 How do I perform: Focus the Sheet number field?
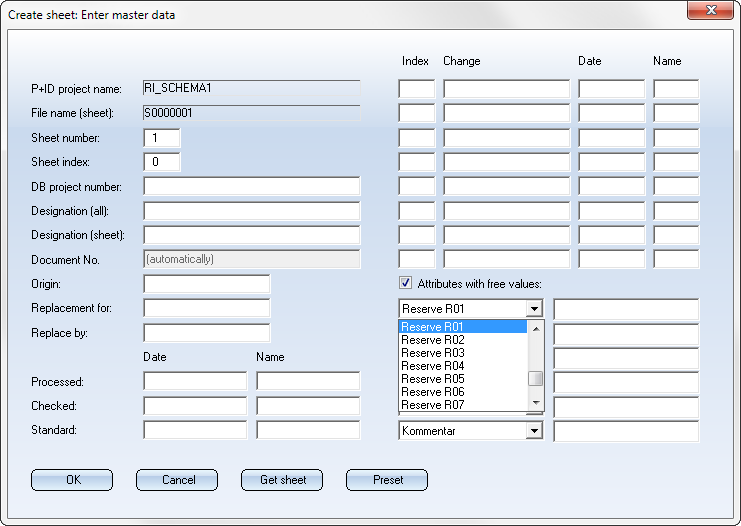[162, 138]
